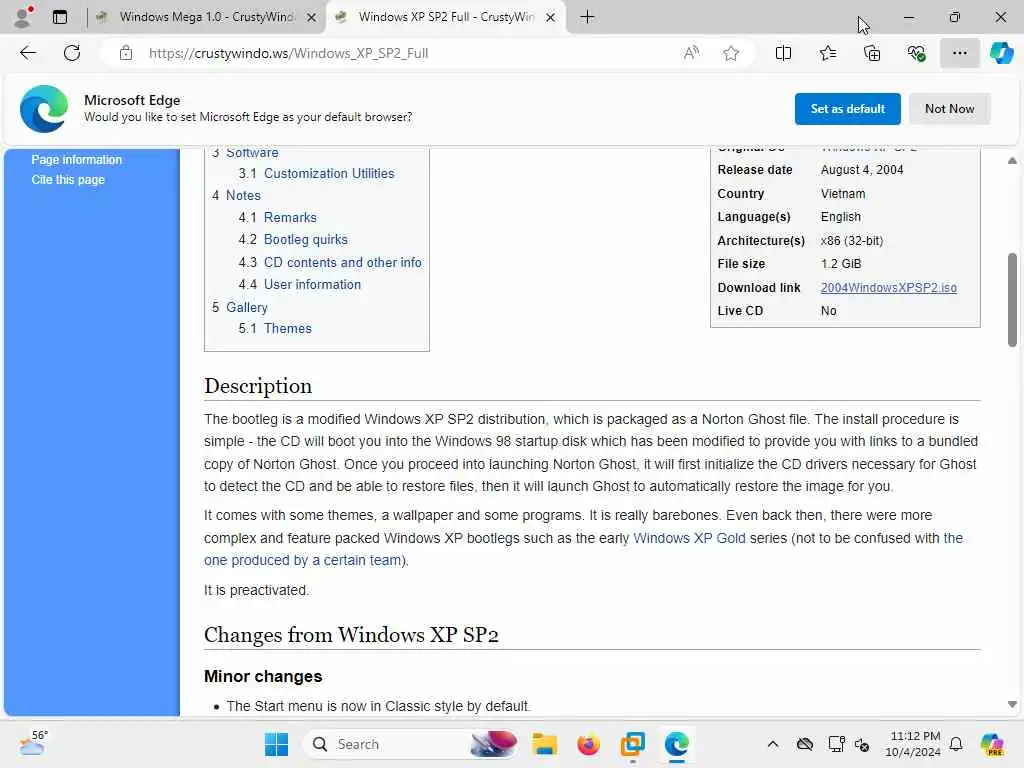Open split screen icon
This screenshot has height=768, width=1024.
783,53
